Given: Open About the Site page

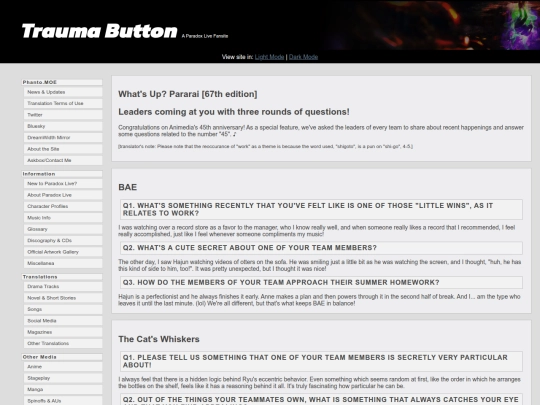Looking at the screenshot, I should (x=63, y=149).
